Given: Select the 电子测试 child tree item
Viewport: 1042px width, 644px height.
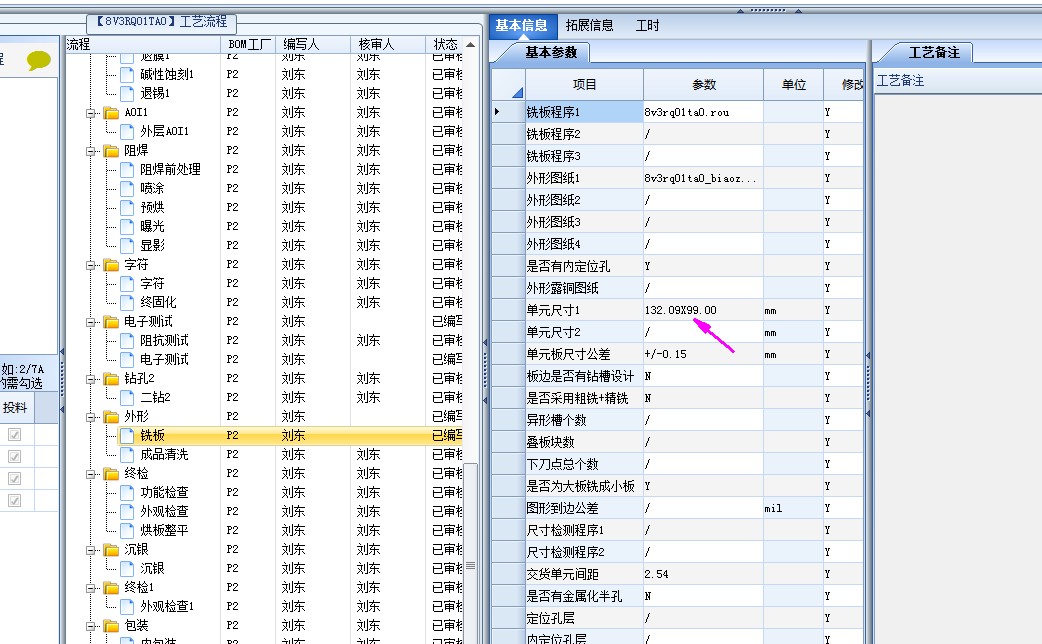Looking at the screenshot, I should point(163,360).
